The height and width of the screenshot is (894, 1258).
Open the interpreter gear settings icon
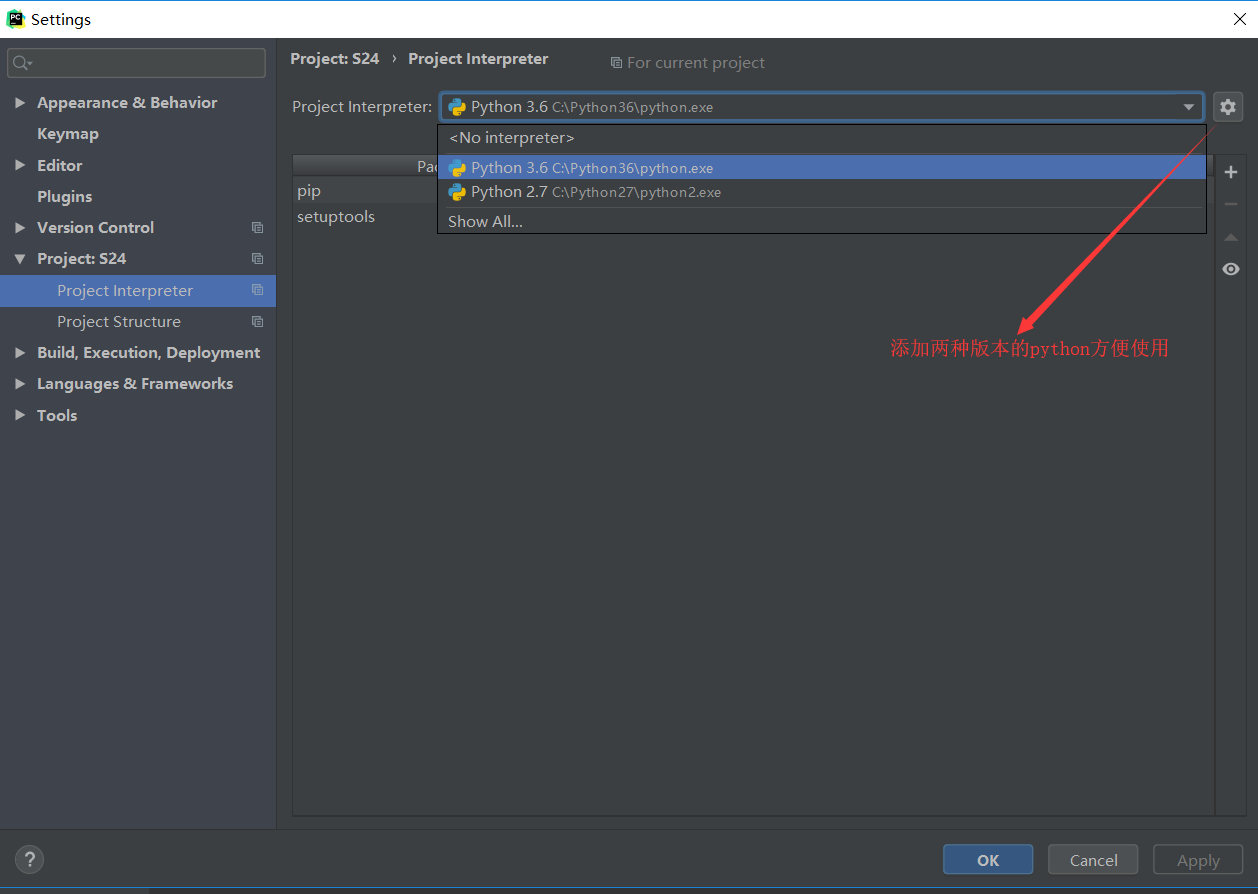click(x=1228, y=107)
